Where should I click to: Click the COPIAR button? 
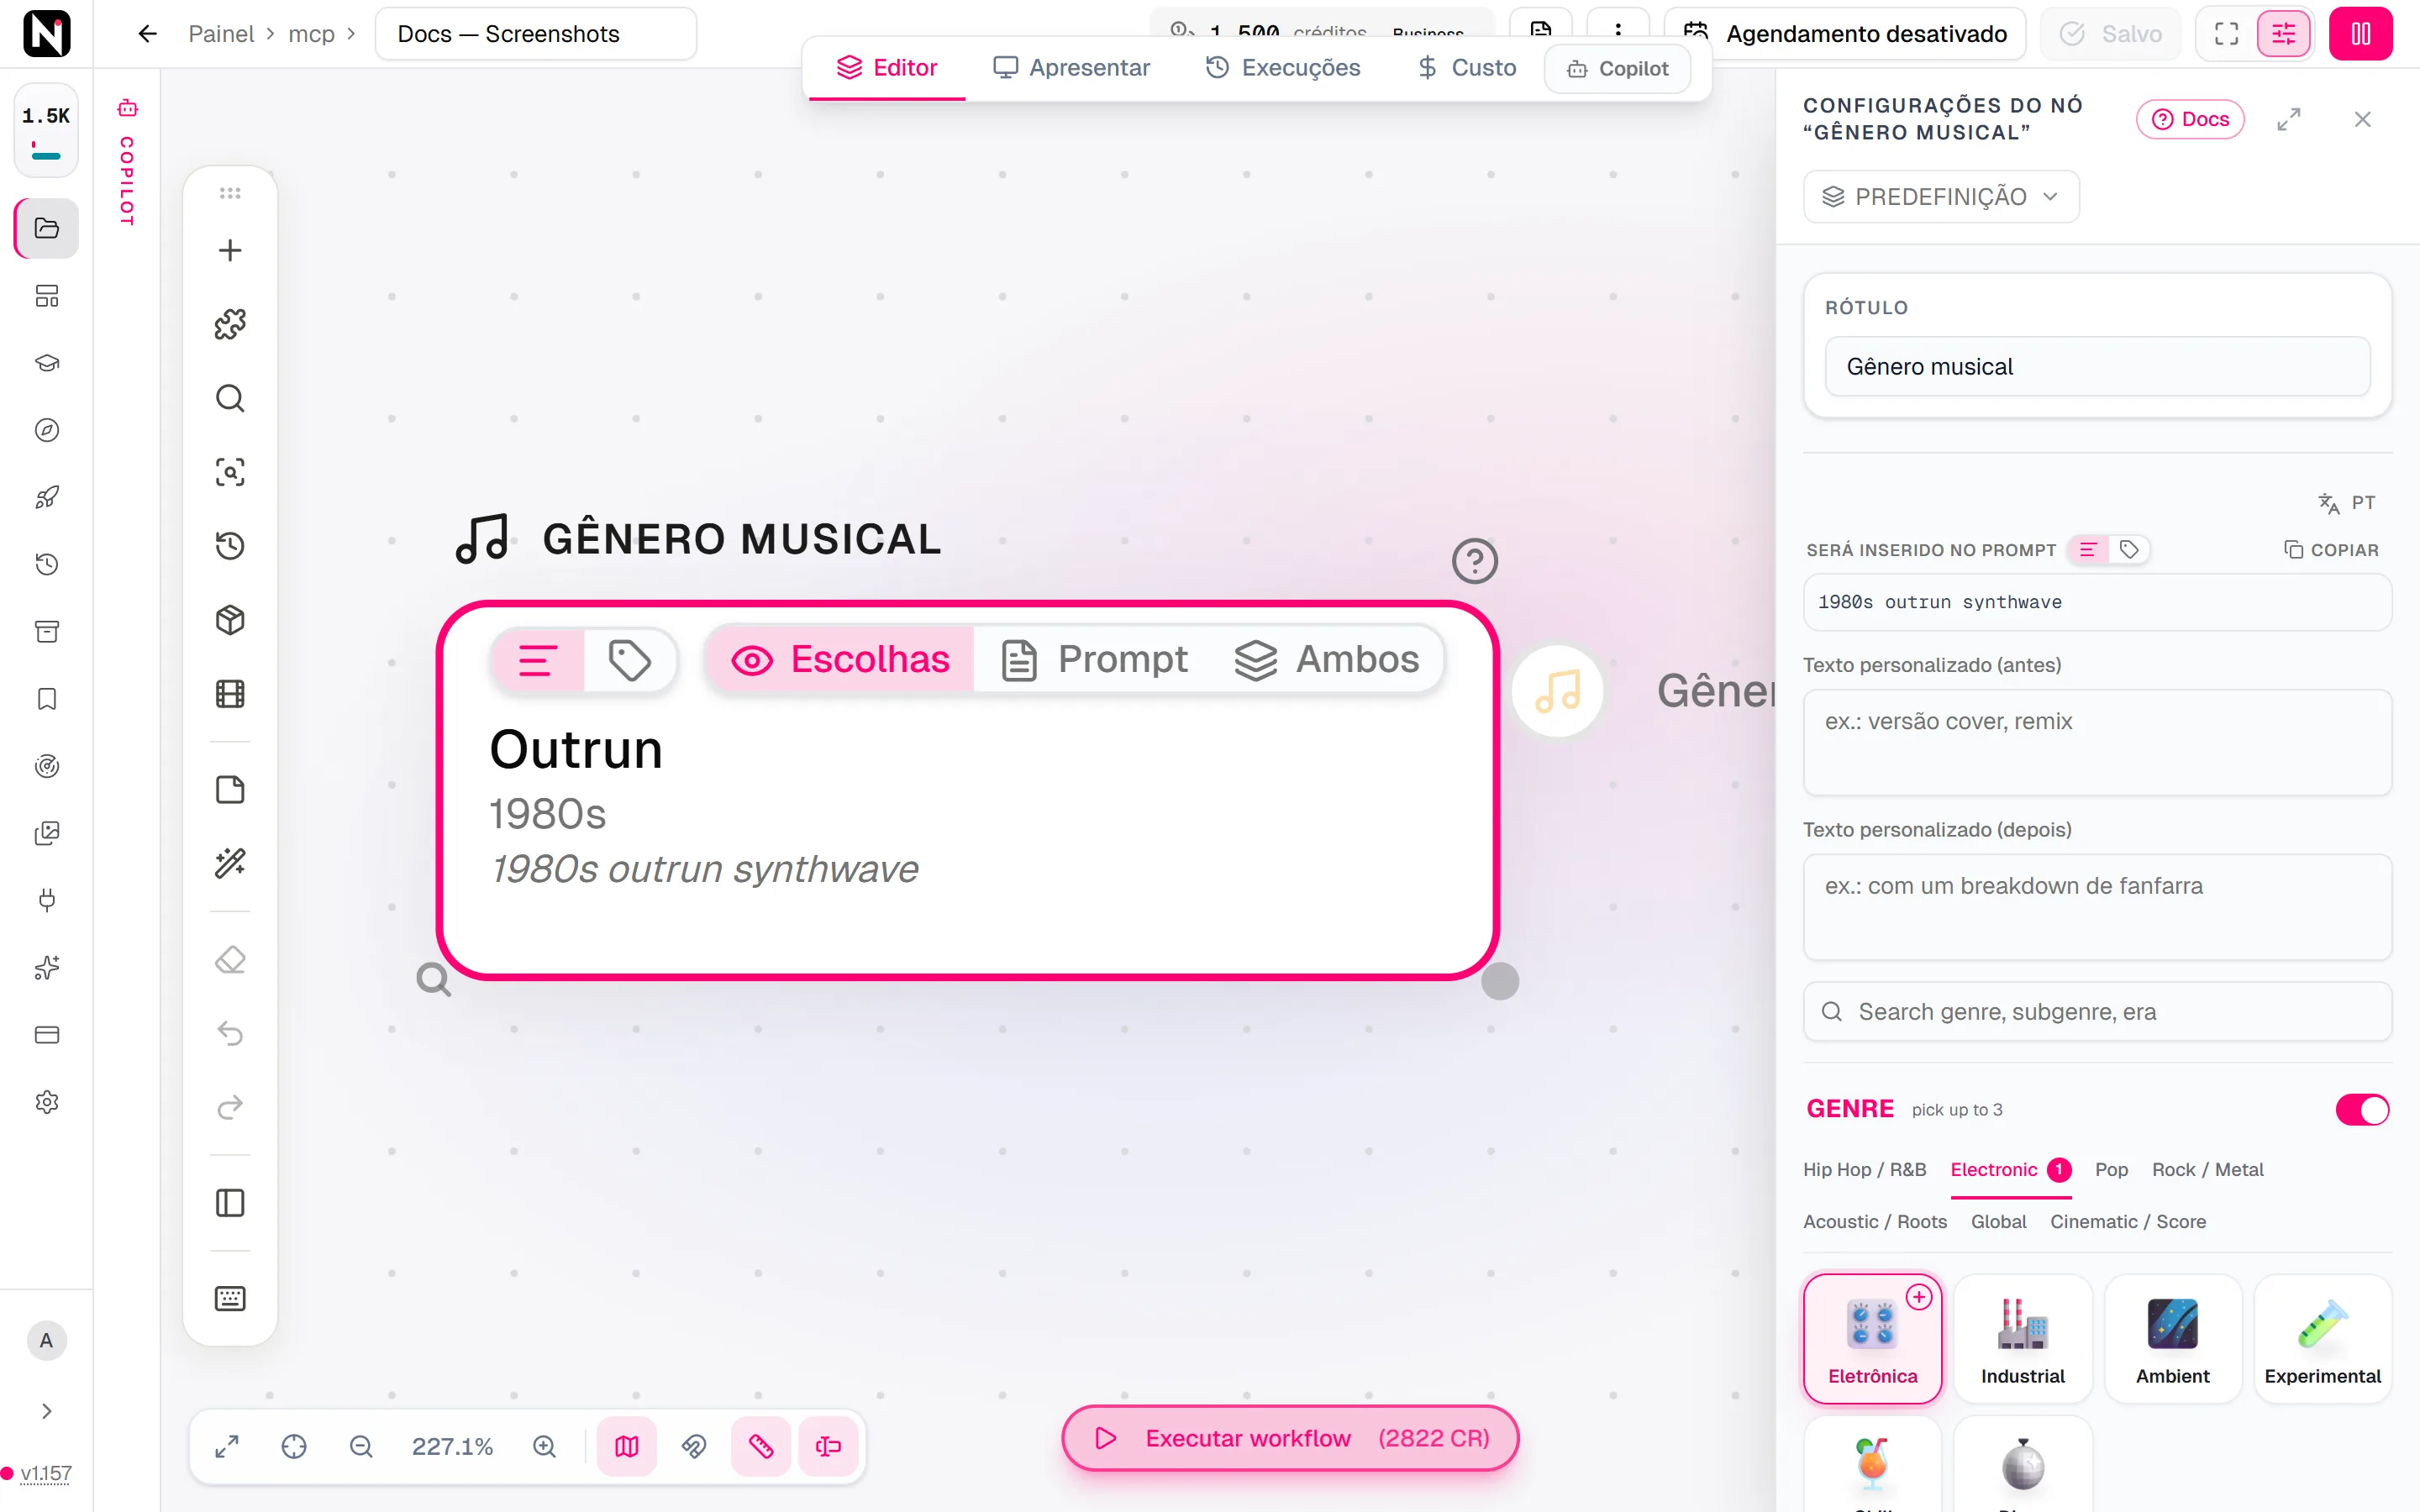click(2331, 550)
